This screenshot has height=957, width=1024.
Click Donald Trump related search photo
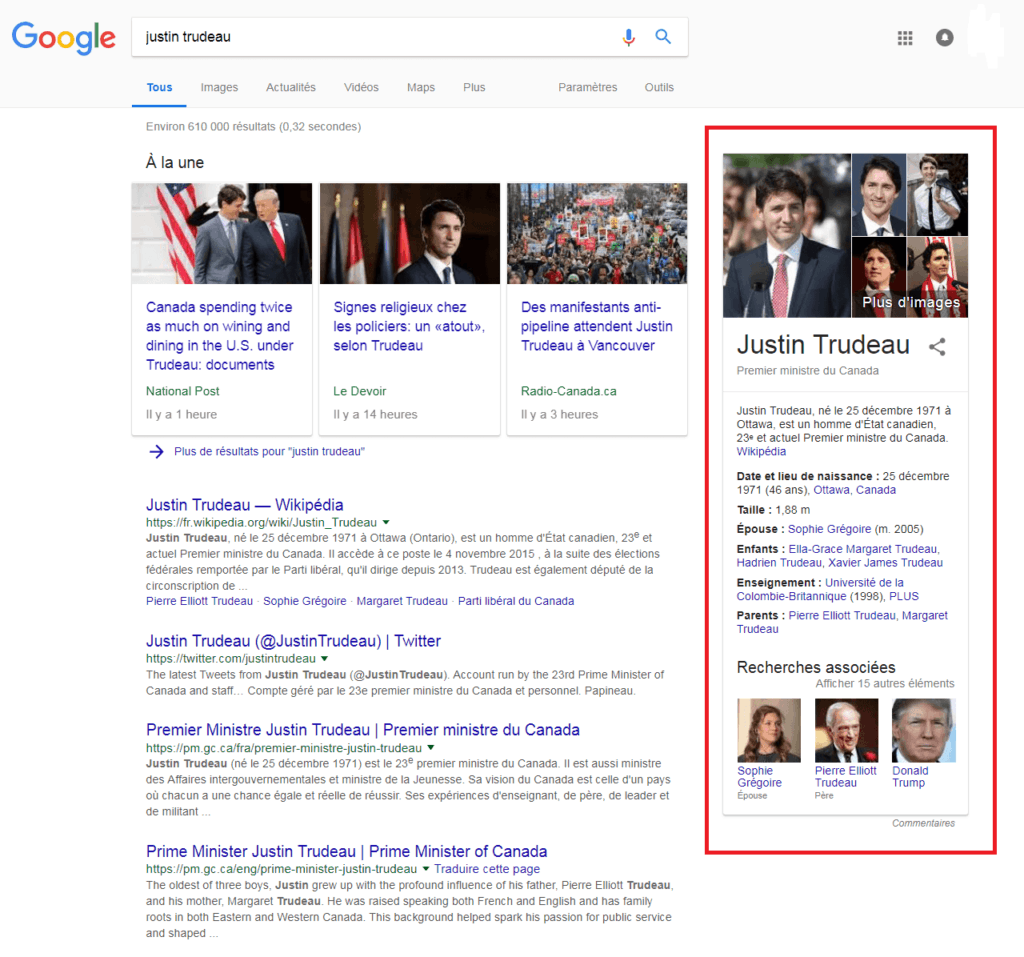click(x=923, y=730)
